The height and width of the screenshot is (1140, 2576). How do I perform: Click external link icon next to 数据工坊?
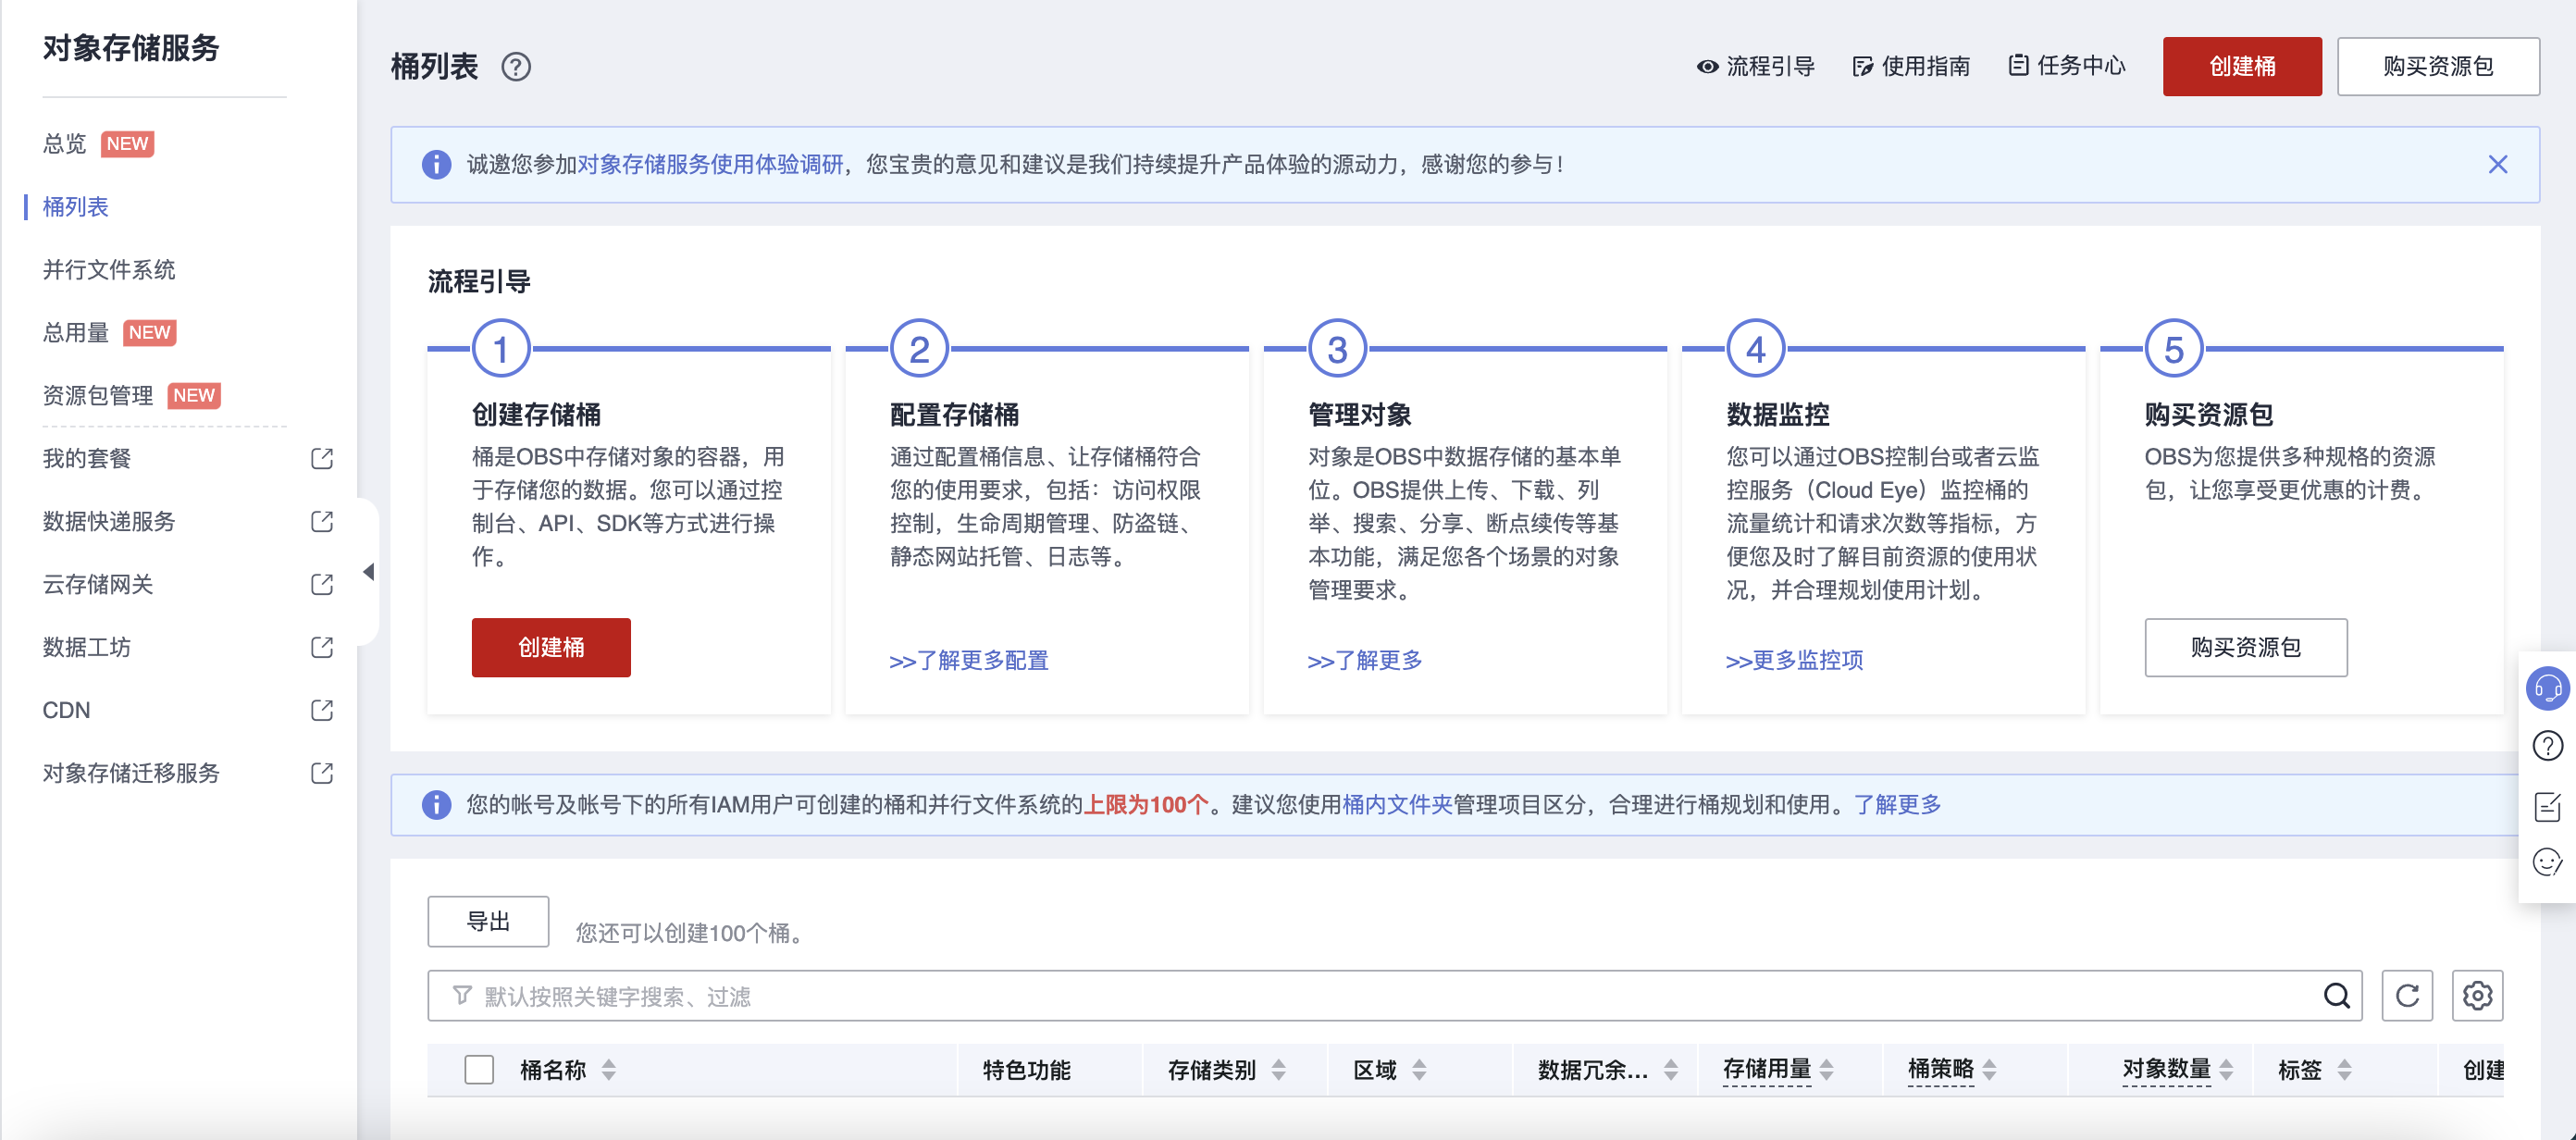click(x=321, y=648)
